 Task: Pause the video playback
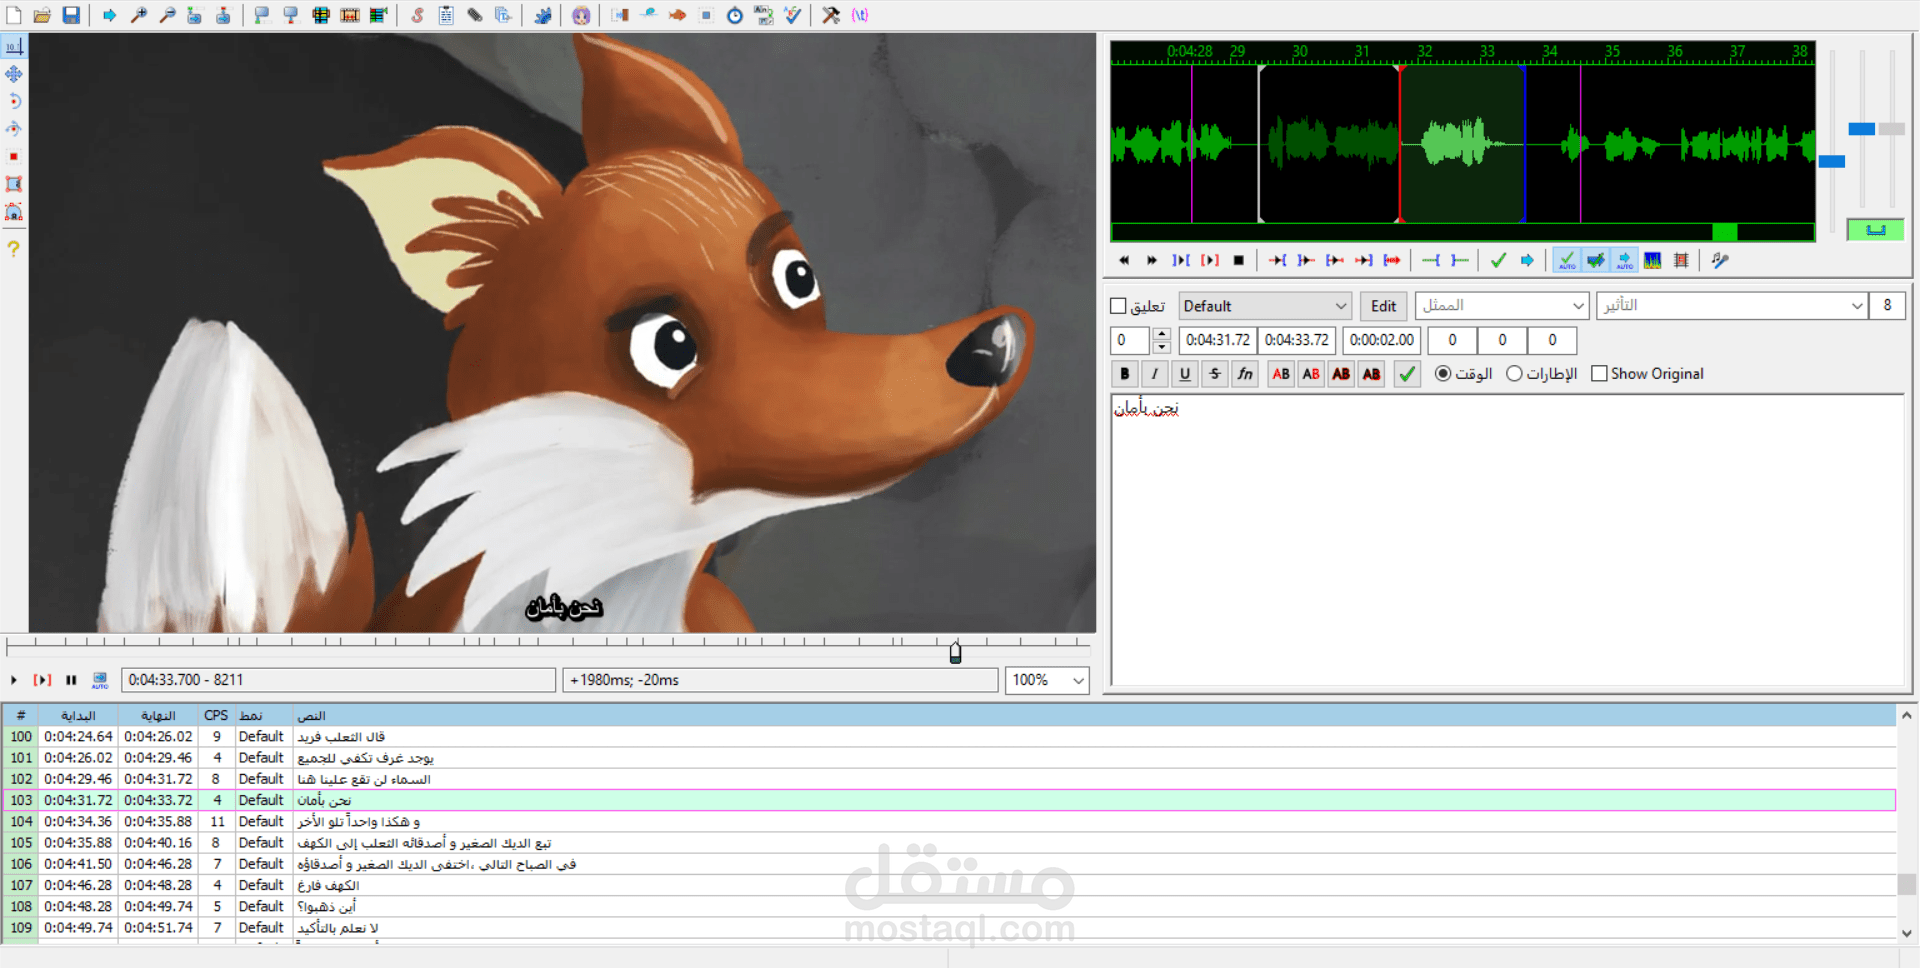71,680
